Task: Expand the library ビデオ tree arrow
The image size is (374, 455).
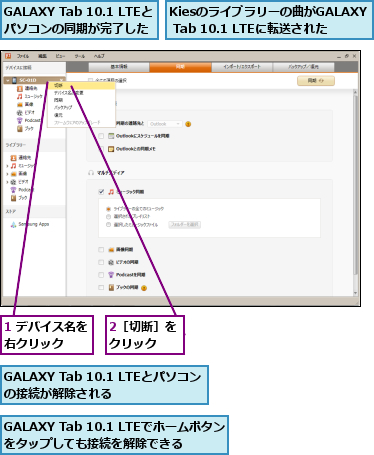Action: coord(7,182)
